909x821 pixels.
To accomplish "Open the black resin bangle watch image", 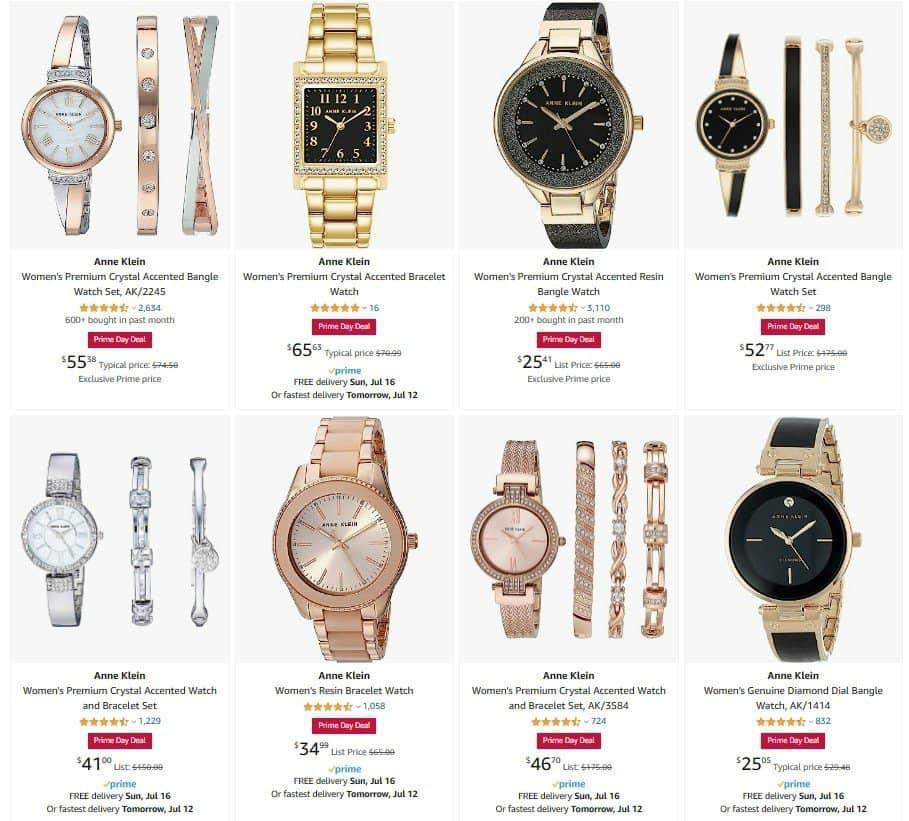I will (569, 125).
